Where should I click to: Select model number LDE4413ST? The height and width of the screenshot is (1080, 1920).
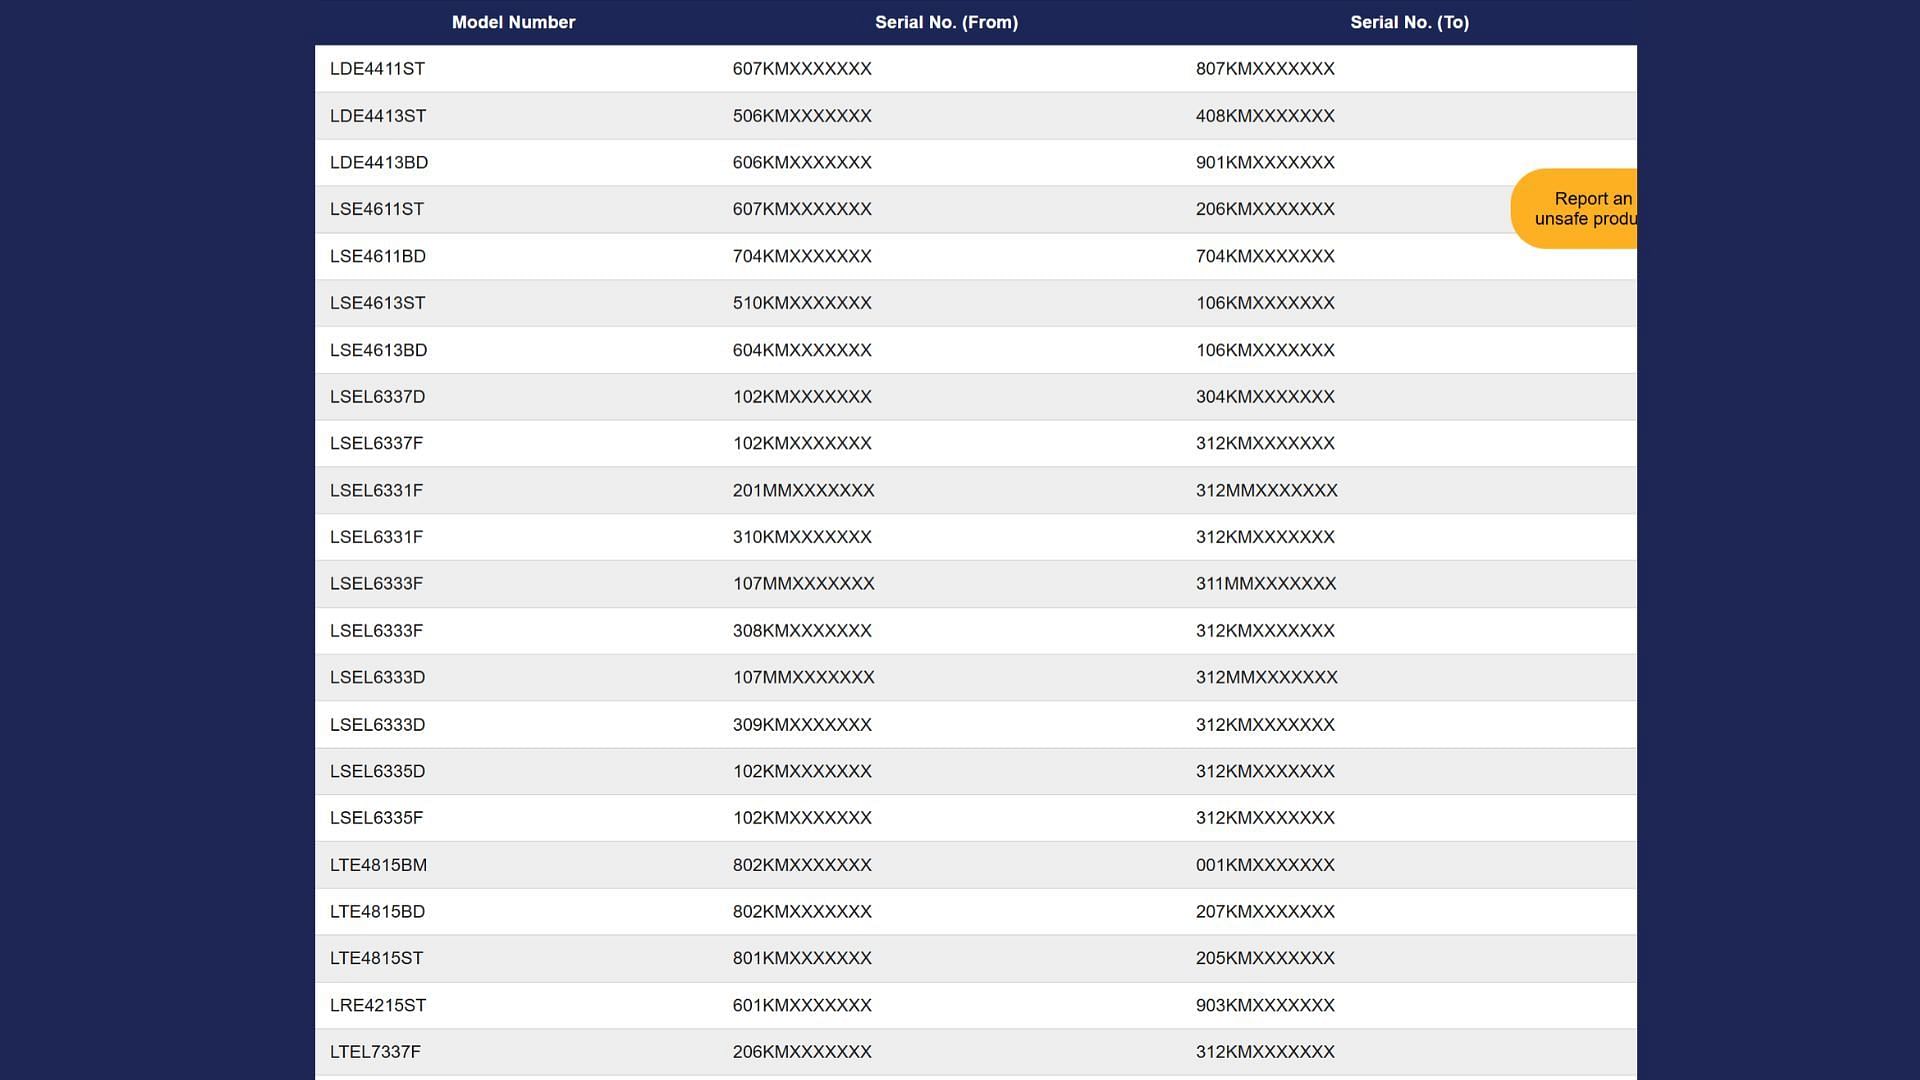pos(378,116)
